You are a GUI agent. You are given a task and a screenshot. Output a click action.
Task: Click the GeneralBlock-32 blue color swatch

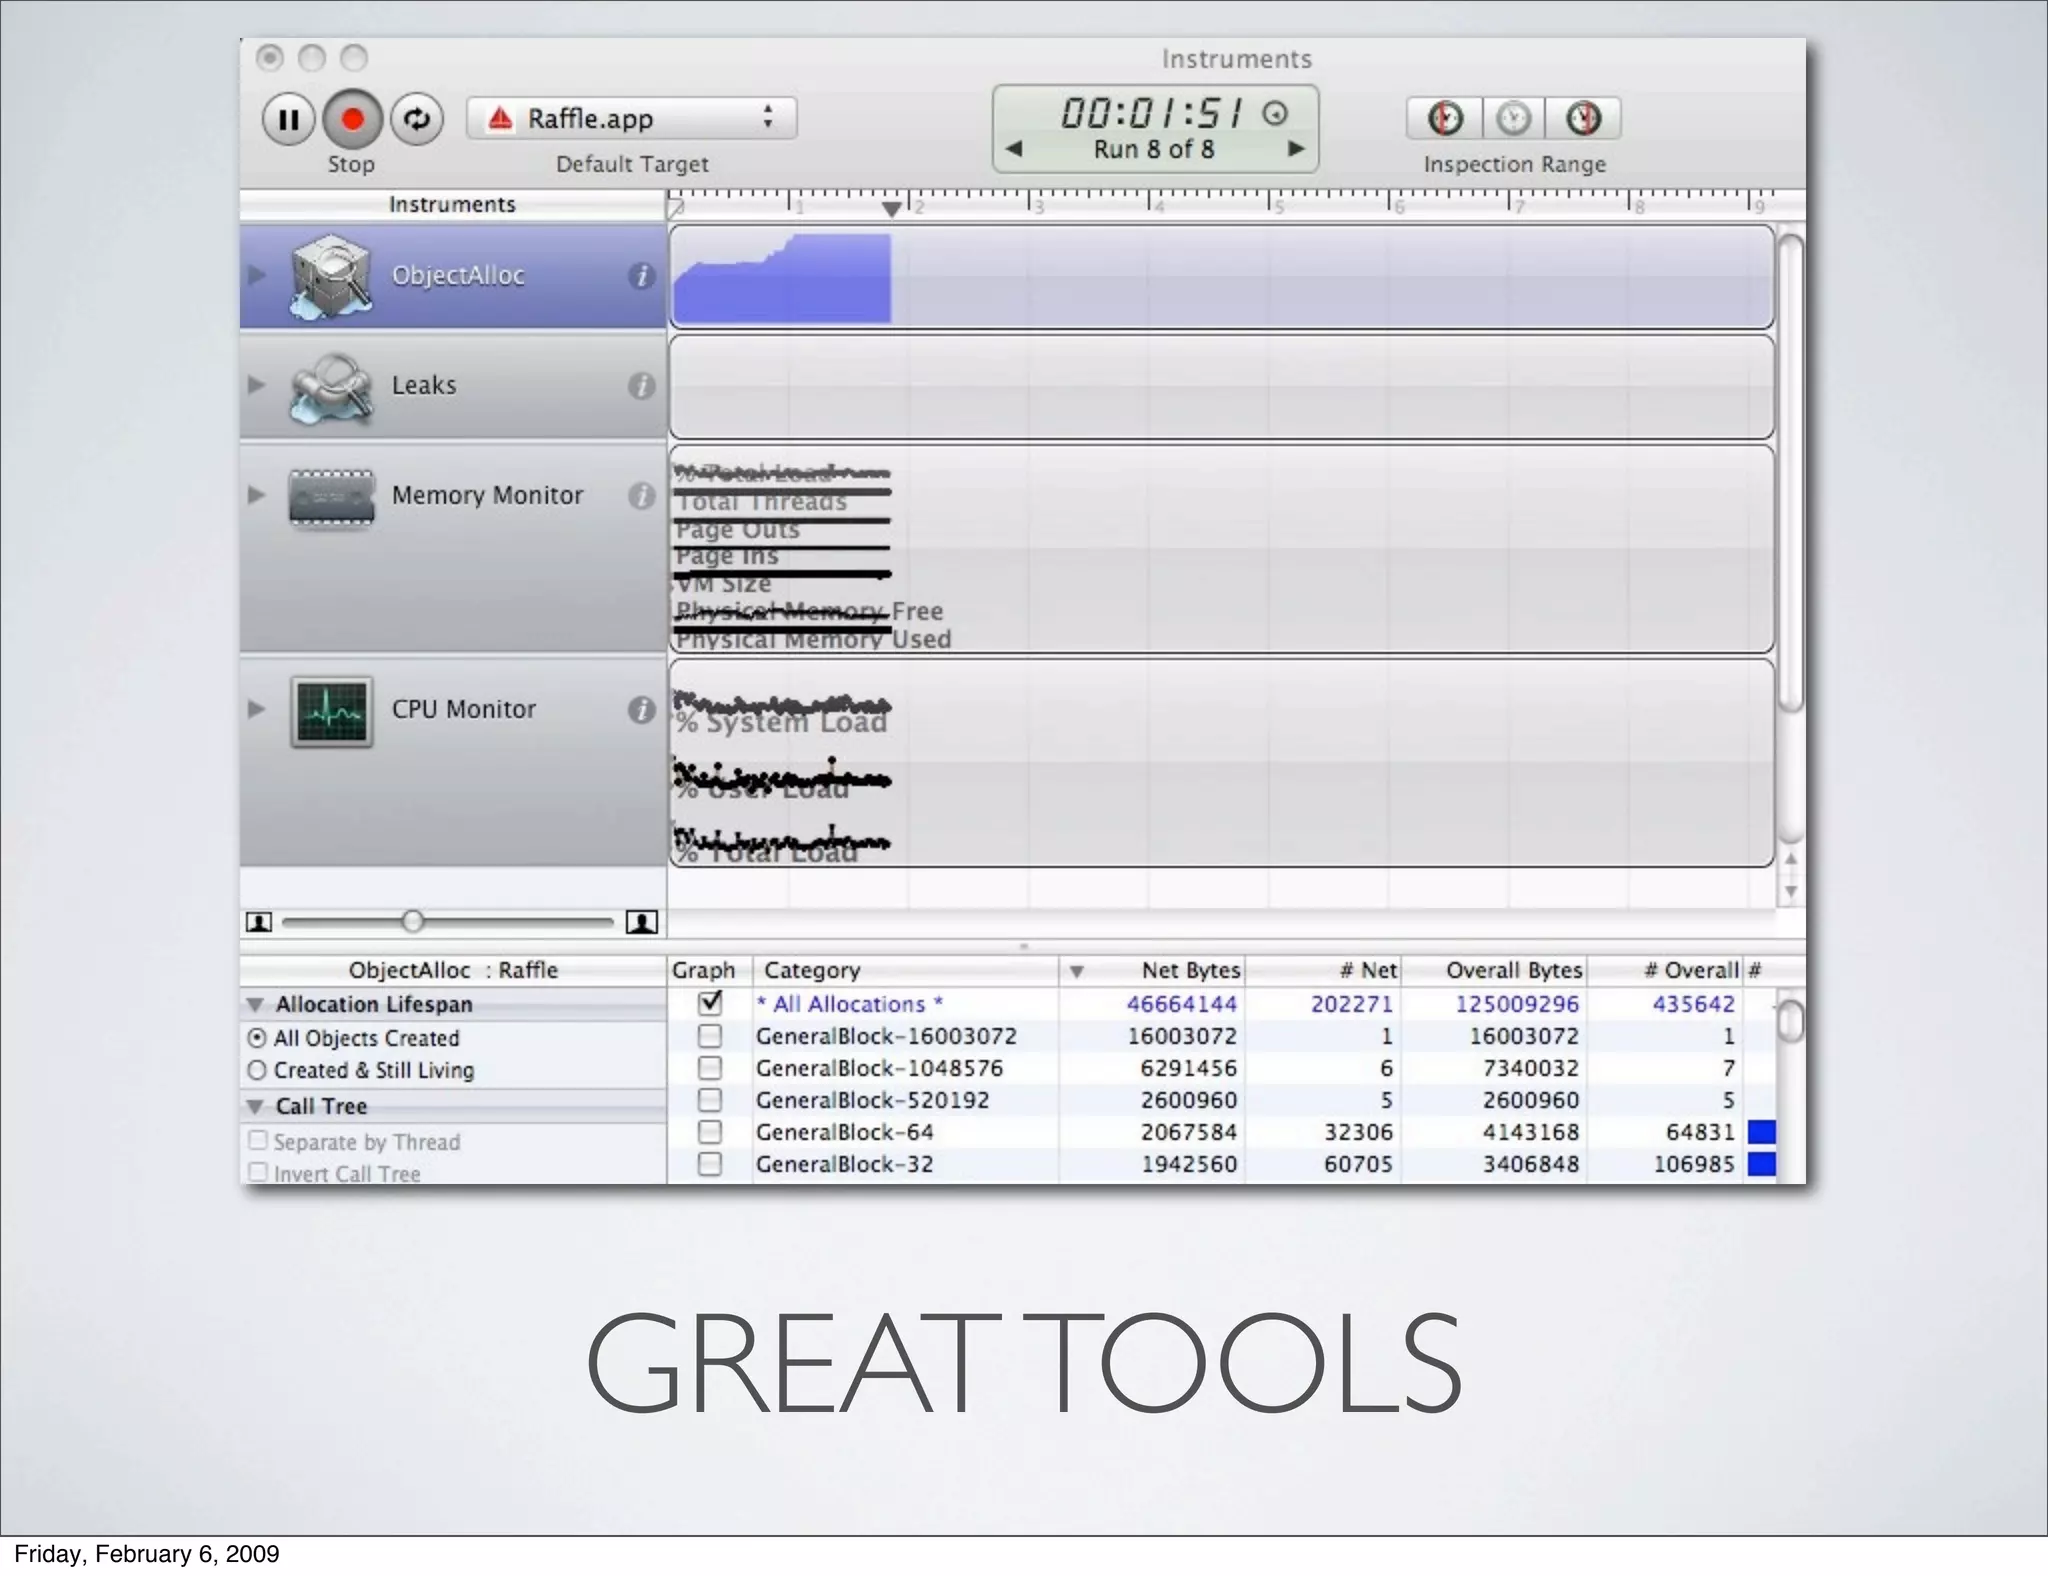(x=1761, y=1164)
